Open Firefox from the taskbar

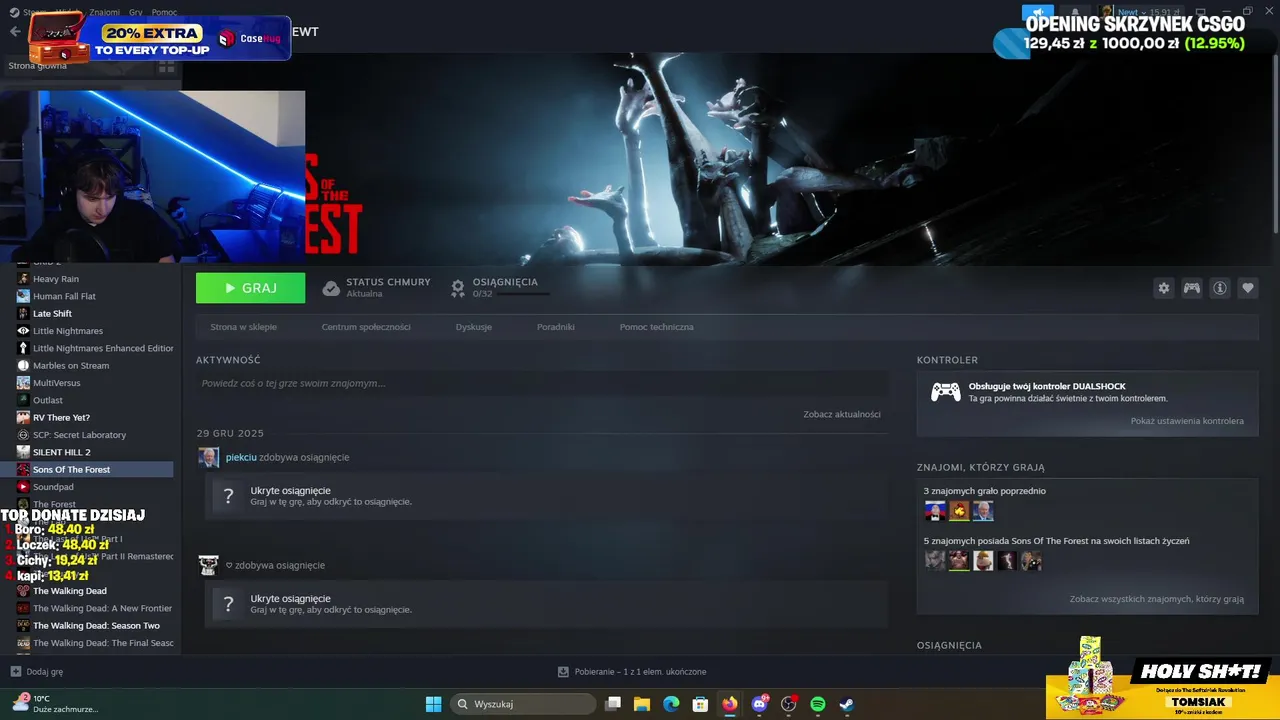(730, 704)
